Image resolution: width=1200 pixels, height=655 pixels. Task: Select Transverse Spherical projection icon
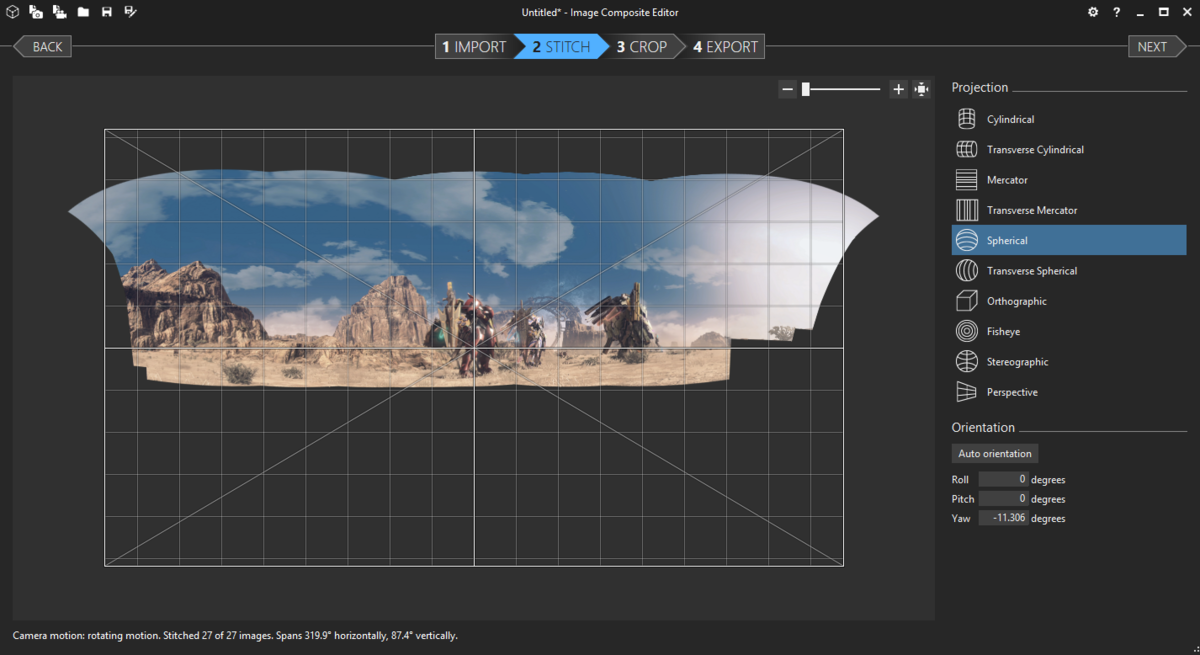click(966, 270)
